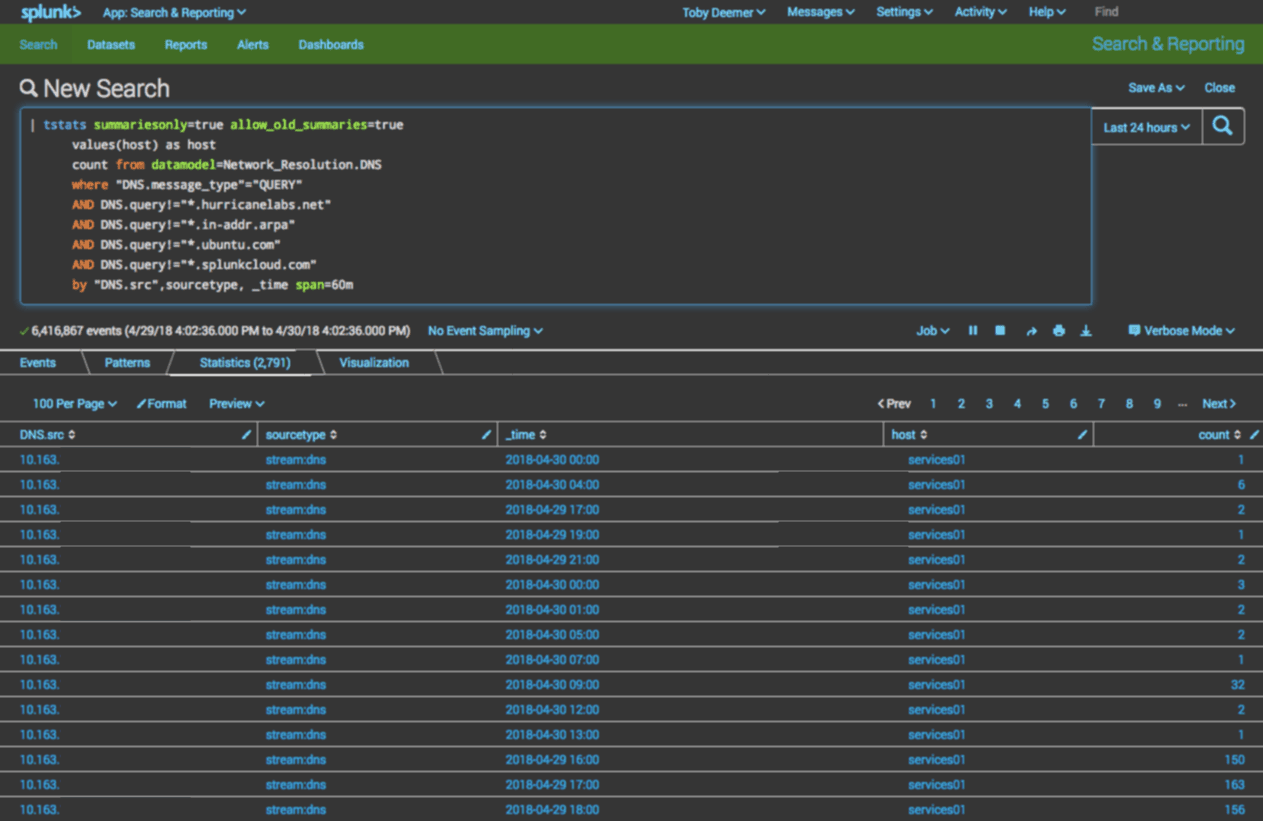Print the search results
This screenshot has width=1263, height=821.
coord(1059,331)
